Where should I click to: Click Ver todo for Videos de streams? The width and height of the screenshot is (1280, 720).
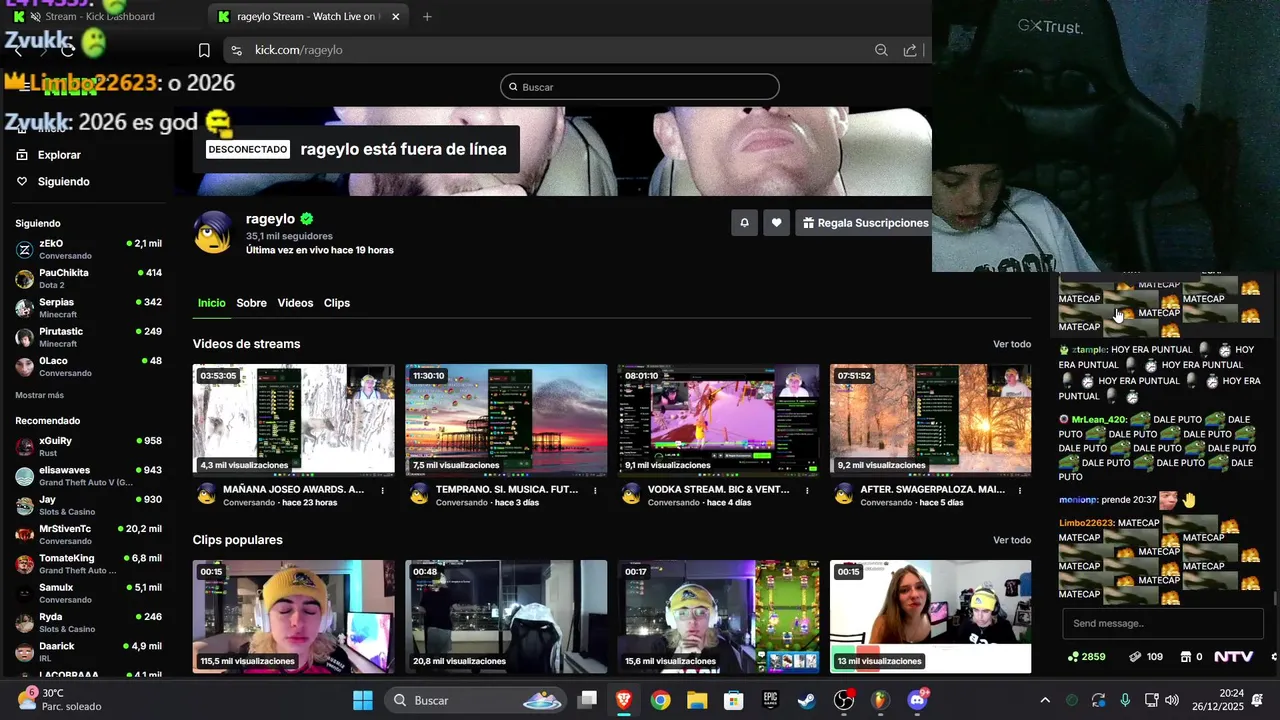pyautogui.click(x=1012, y=344)
